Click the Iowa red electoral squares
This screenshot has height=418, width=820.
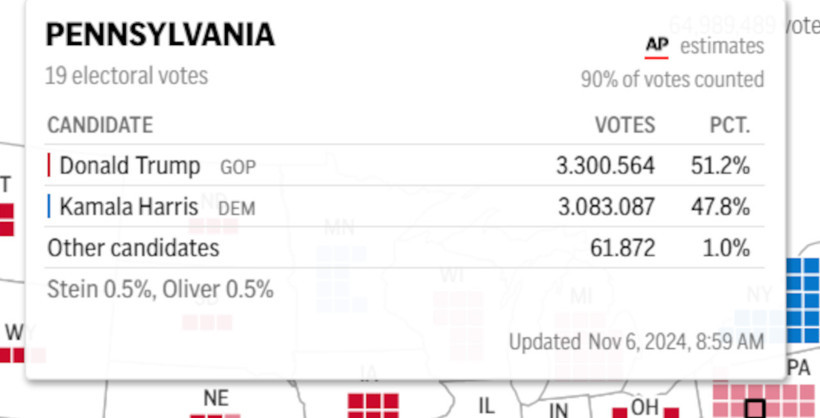[x=373, y=406]
